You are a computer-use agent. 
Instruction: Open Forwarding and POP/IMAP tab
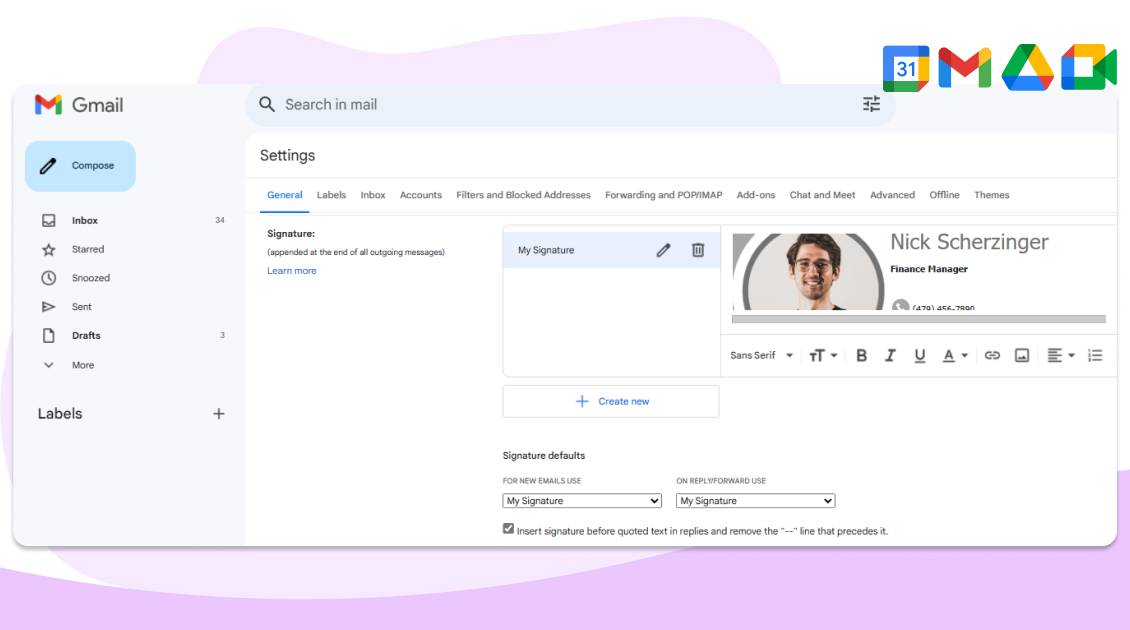[x=664, y=195]
